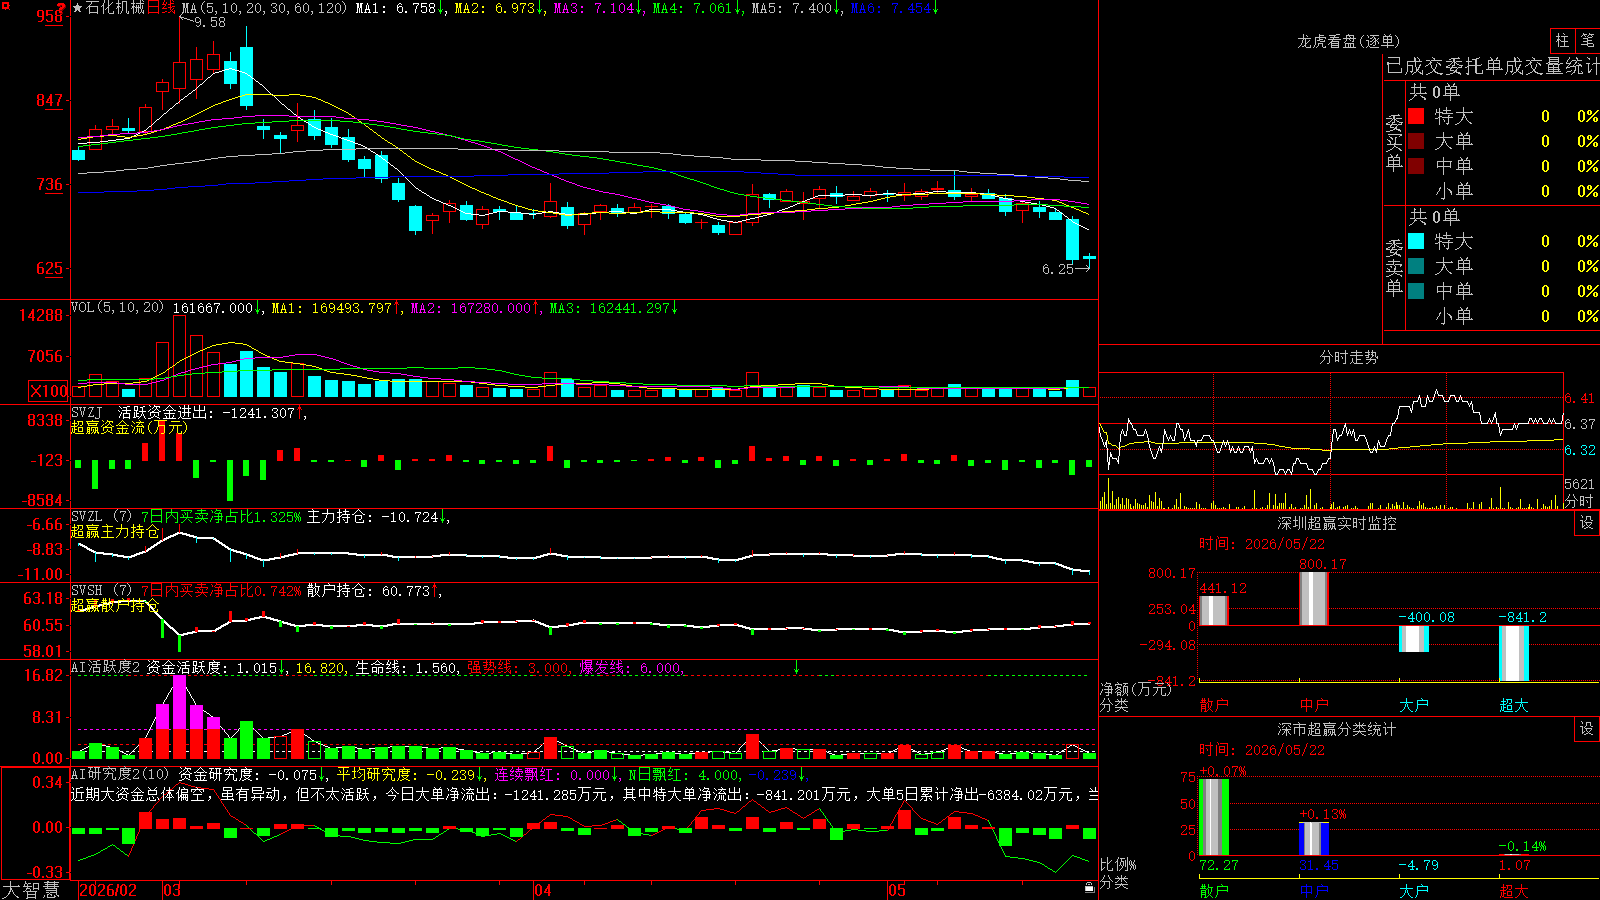
Task: Click the MA2: 6.973 value
Action: point(495,8)
